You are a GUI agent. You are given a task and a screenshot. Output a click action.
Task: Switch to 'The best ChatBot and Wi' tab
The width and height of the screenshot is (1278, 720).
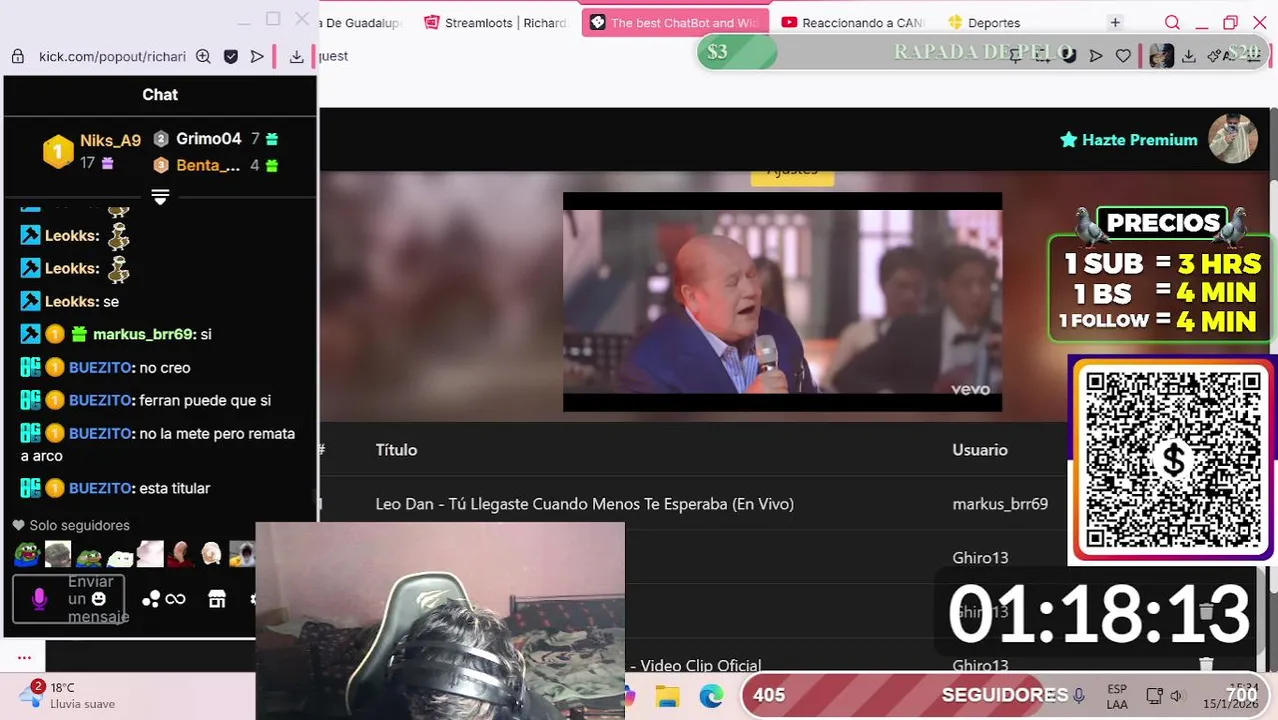(x=675, y=22)
